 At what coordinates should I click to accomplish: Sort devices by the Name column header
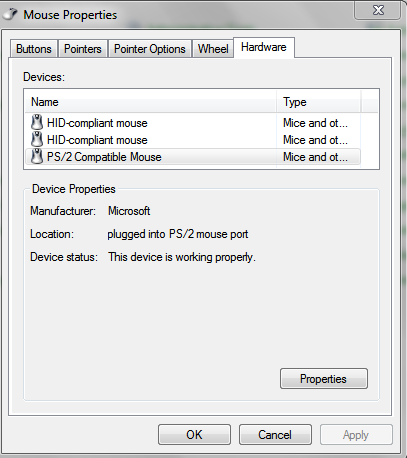coord(150,102)
